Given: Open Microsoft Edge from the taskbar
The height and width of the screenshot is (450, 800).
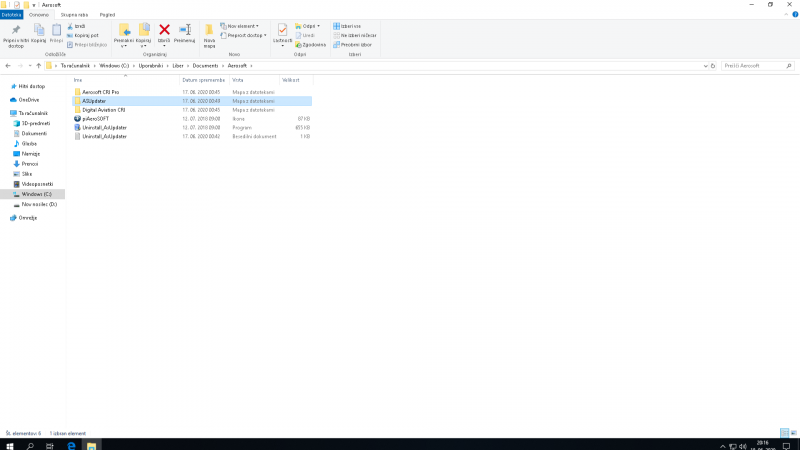Looking at the screenshot, I should click(x=71, y=446).
